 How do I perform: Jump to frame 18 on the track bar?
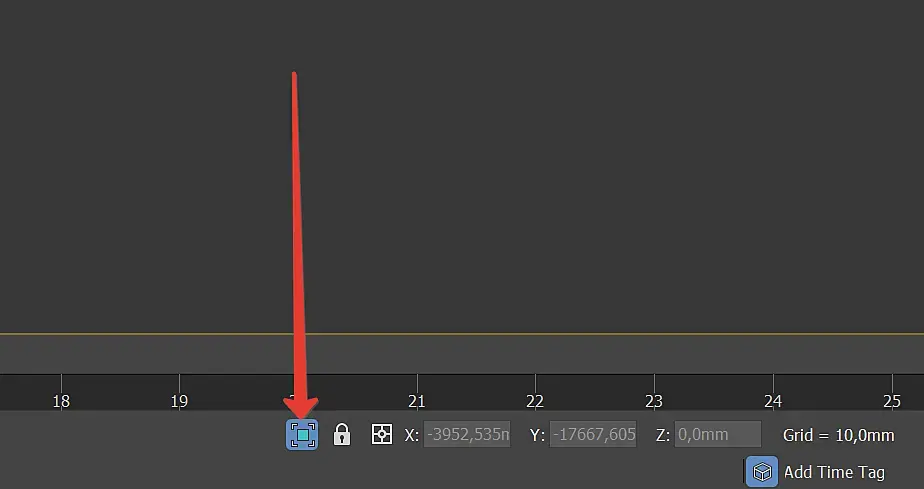(61, 401)
